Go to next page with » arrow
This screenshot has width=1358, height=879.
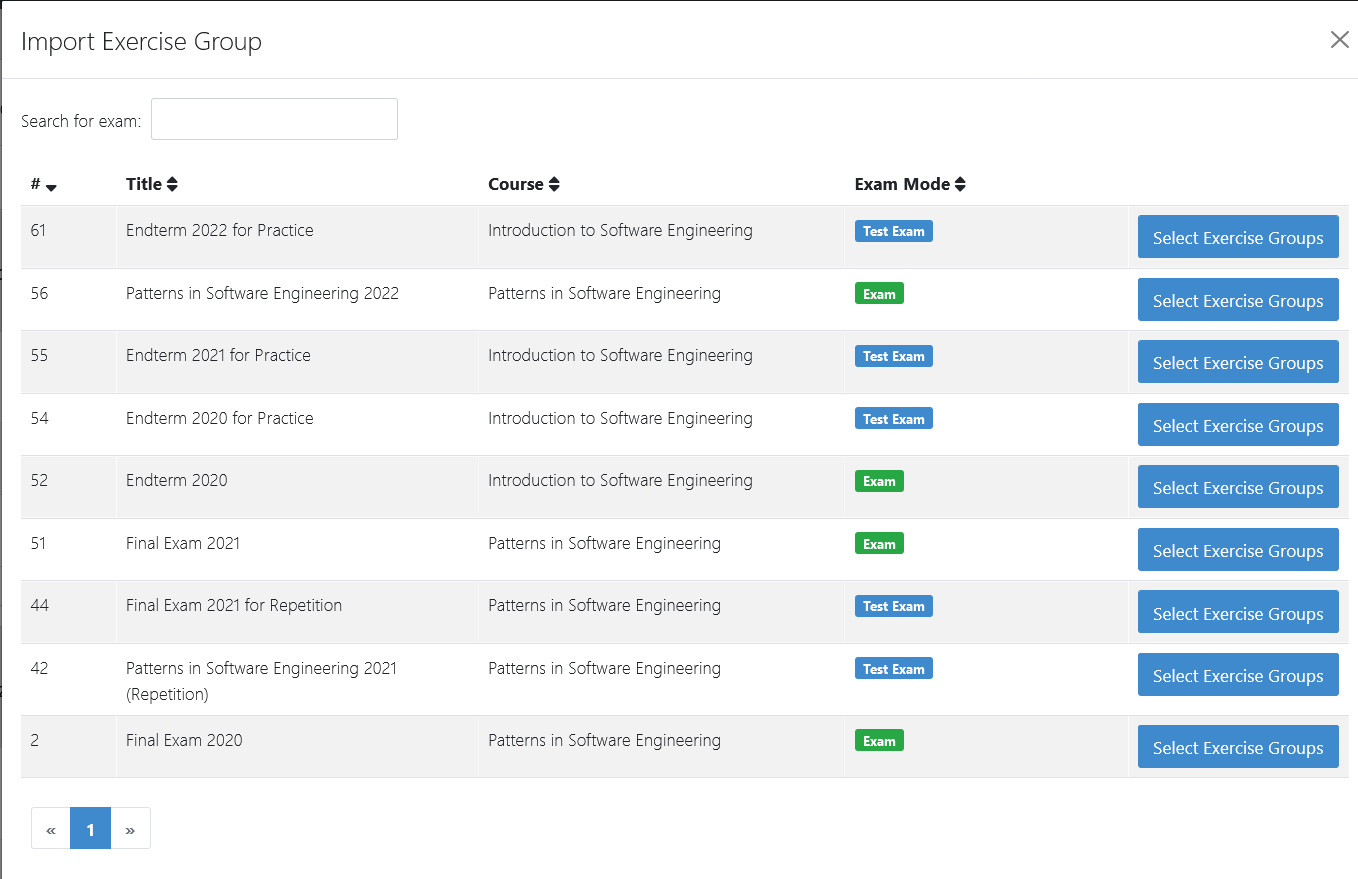click(x=130, y=829)
